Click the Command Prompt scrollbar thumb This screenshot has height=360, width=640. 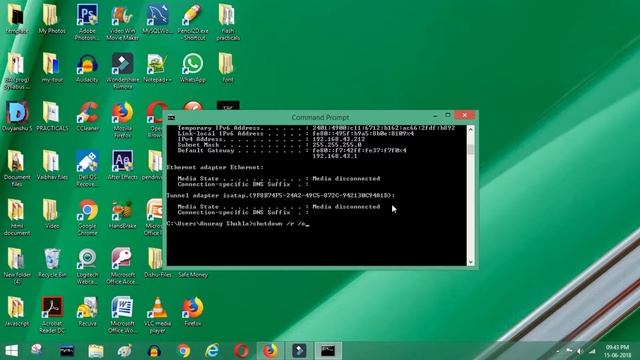[471, 149]
